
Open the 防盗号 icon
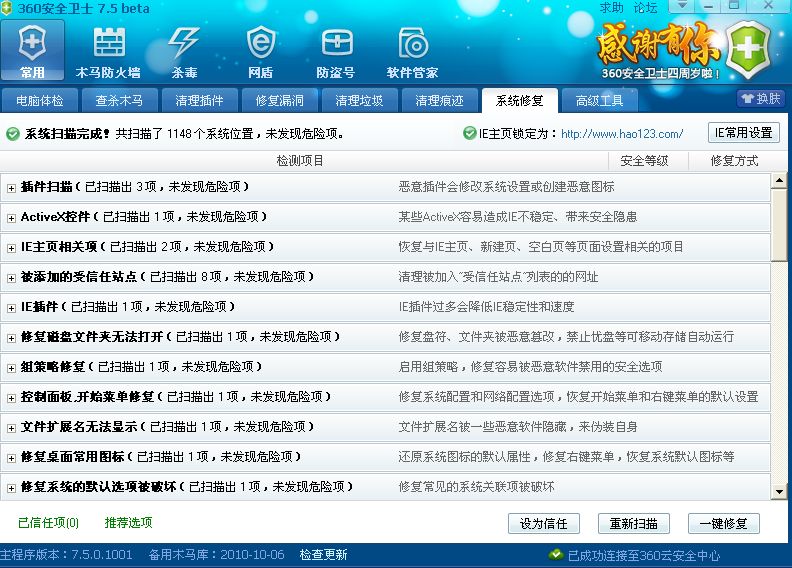click(x=336, y=51)
